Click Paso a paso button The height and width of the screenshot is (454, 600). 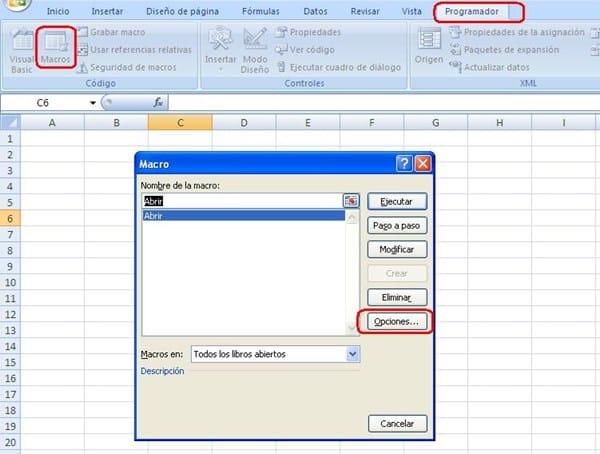397,226
